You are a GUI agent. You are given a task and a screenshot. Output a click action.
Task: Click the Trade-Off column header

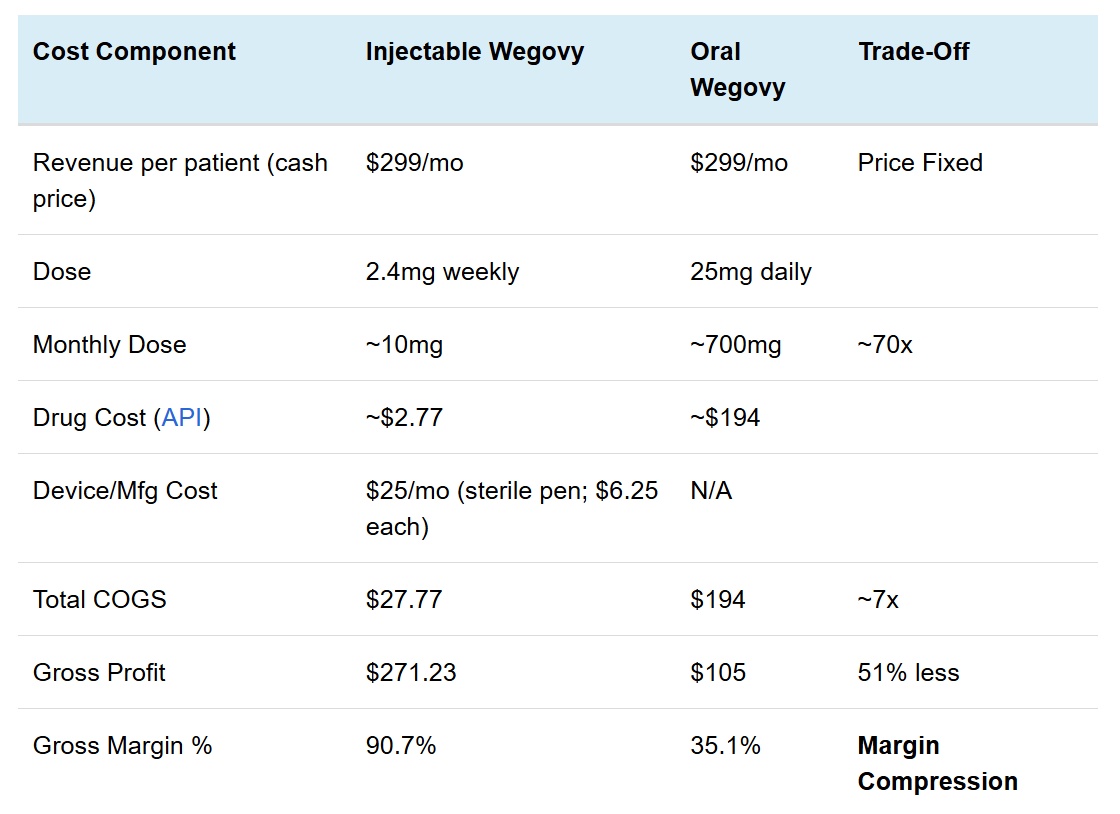click(x=913, y=52)
